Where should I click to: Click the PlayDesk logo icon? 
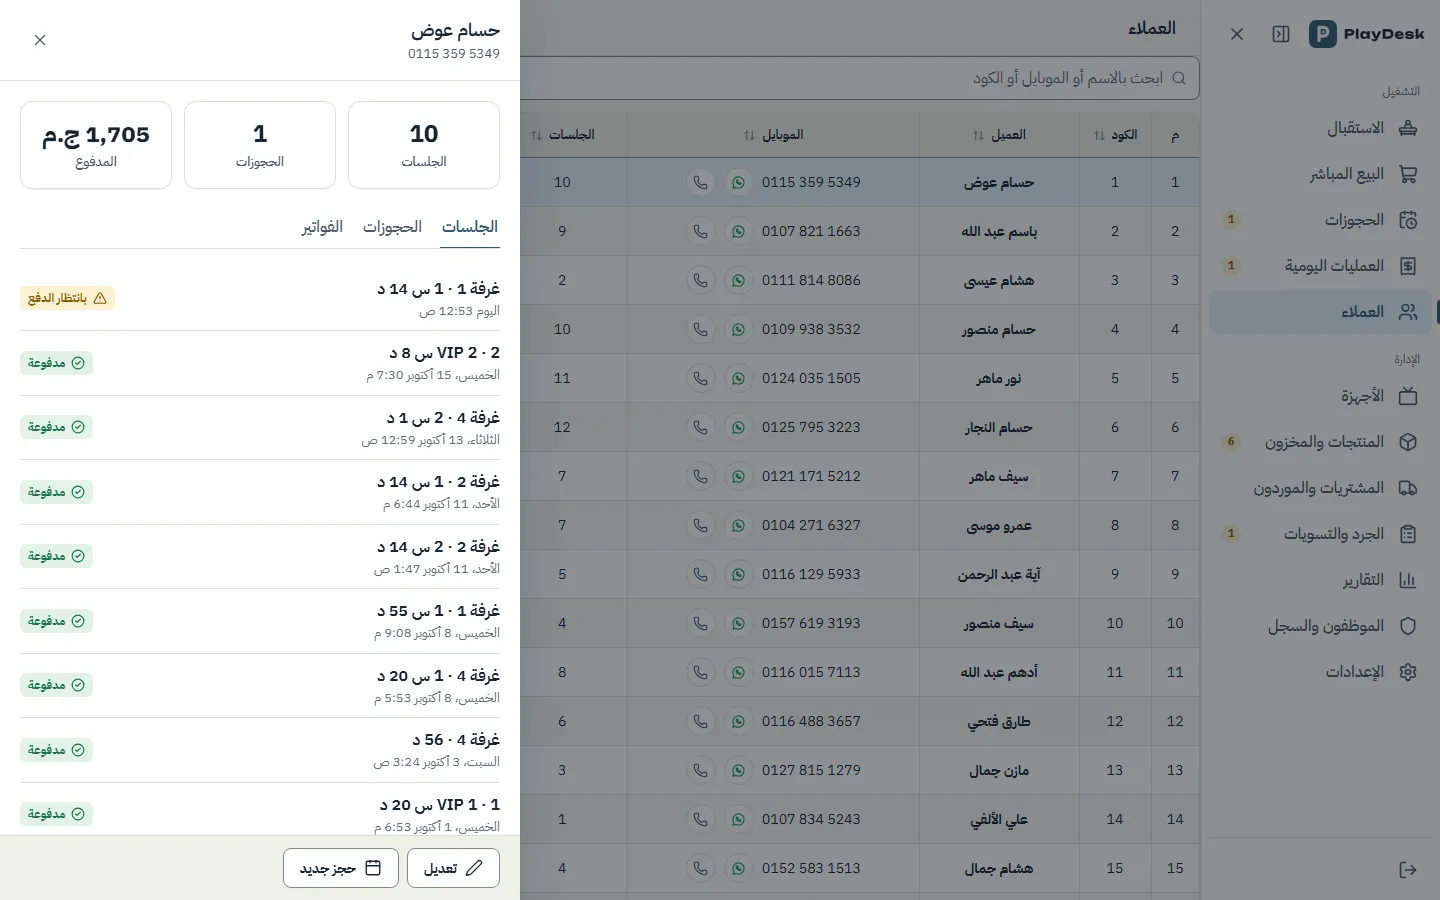pyautogui.click(x=1322, y=34)
